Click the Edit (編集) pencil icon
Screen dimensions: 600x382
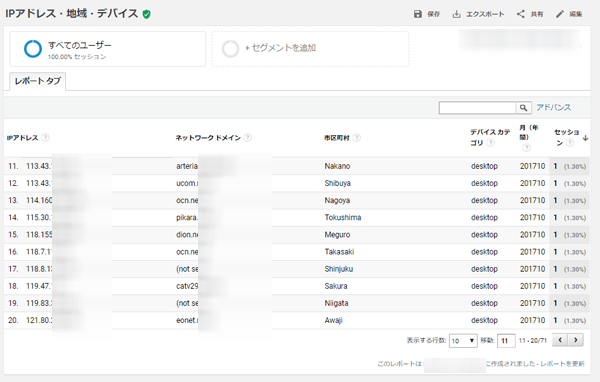pyautogui.click(x=560, y=14)
